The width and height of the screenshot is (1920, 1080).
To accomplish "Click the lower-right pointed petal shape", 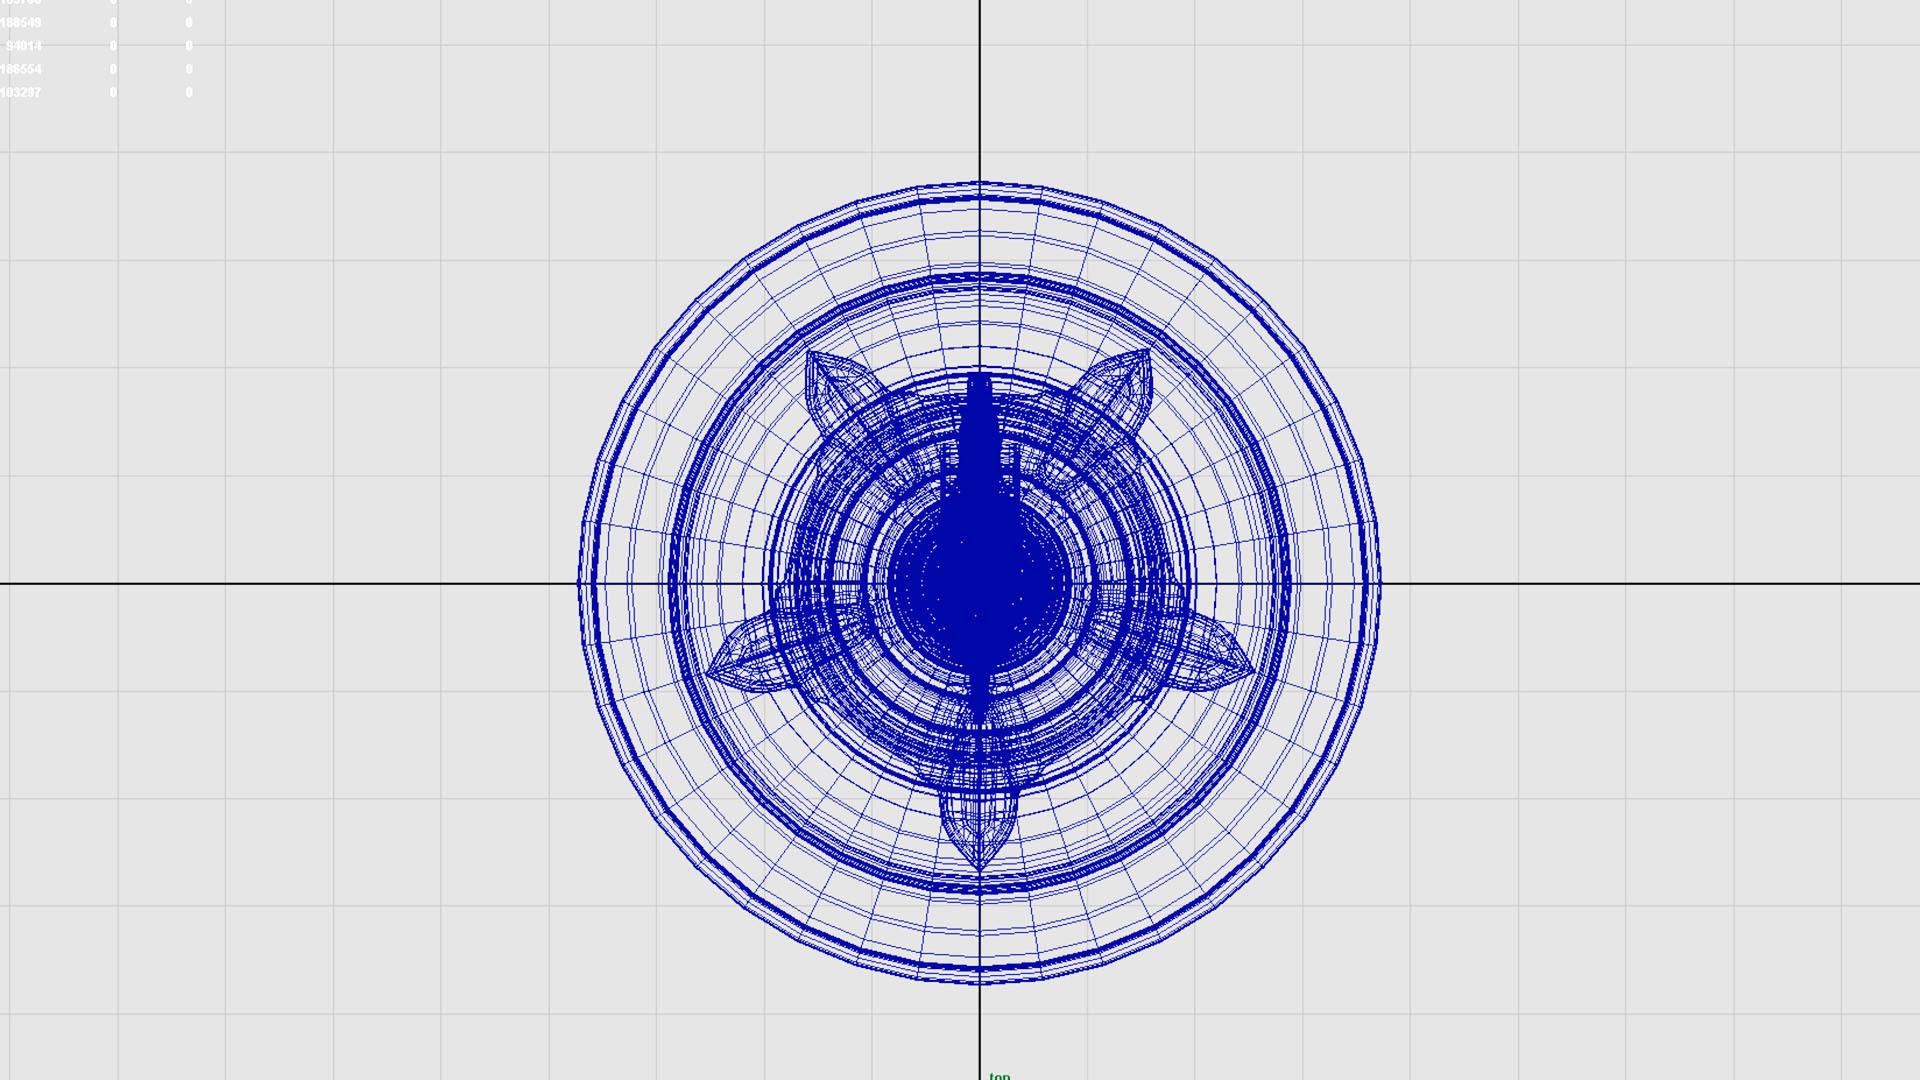I will 1215,660.
